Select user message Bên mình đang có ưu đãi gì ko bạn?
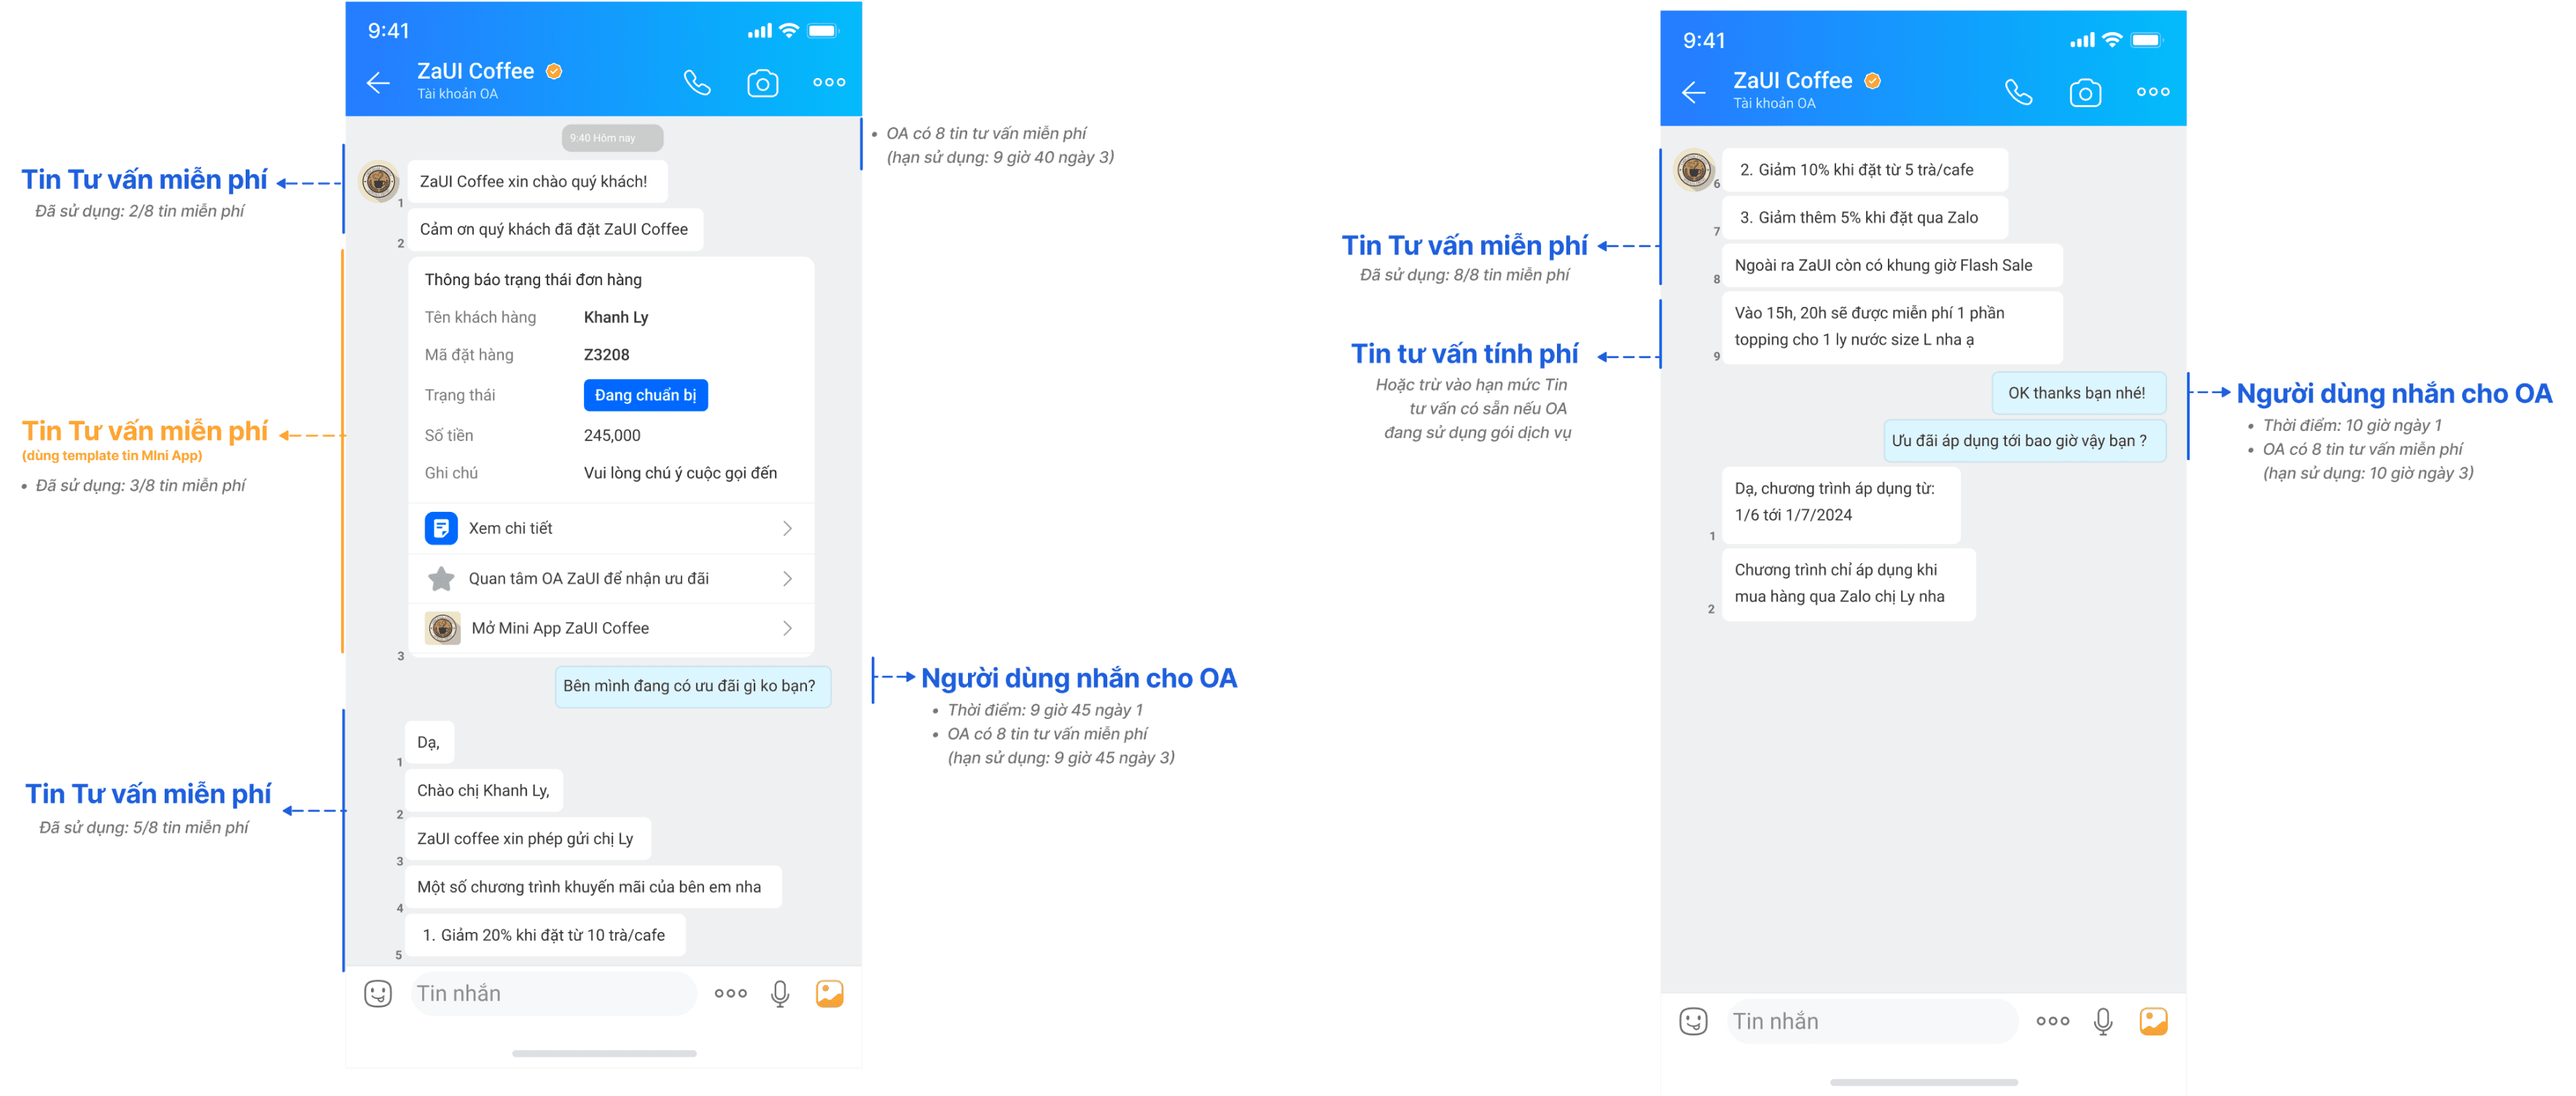2576x1096 pixels. [692, 686]
